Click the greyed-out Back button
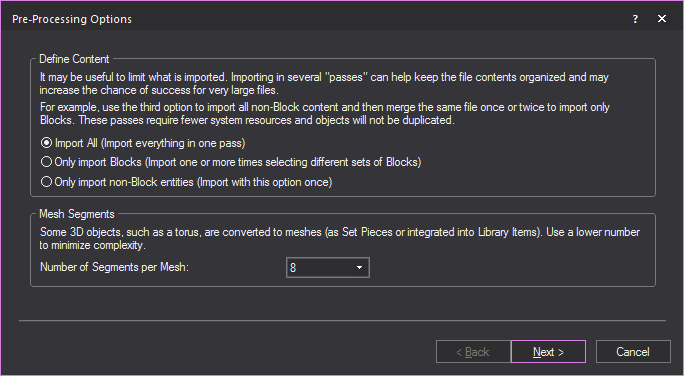The height and width of the screenshot is (376, 684). [473, 352]
